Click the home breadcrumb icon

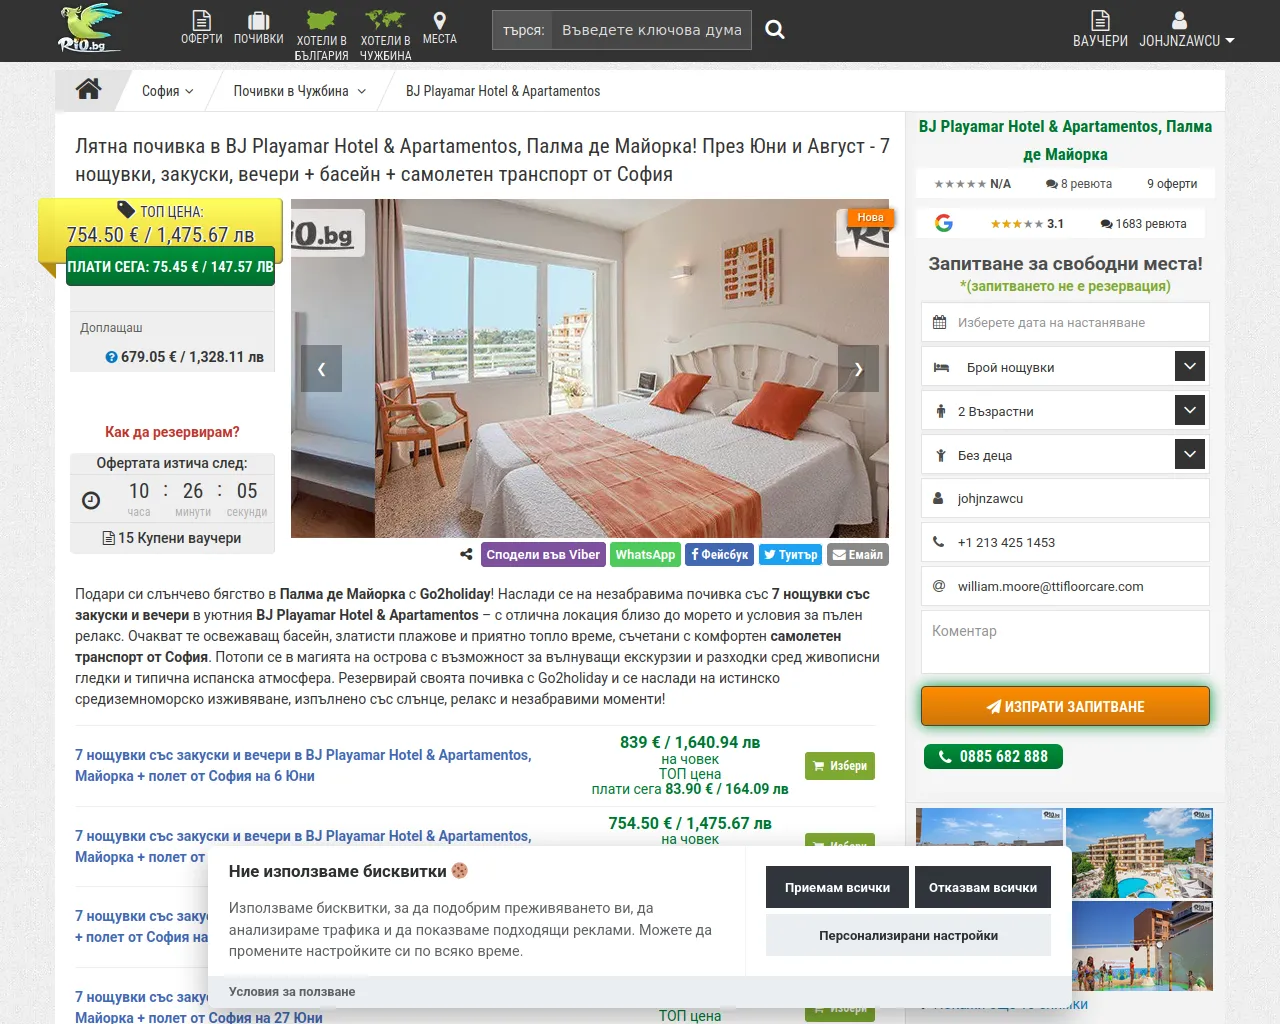pos(88,89)
